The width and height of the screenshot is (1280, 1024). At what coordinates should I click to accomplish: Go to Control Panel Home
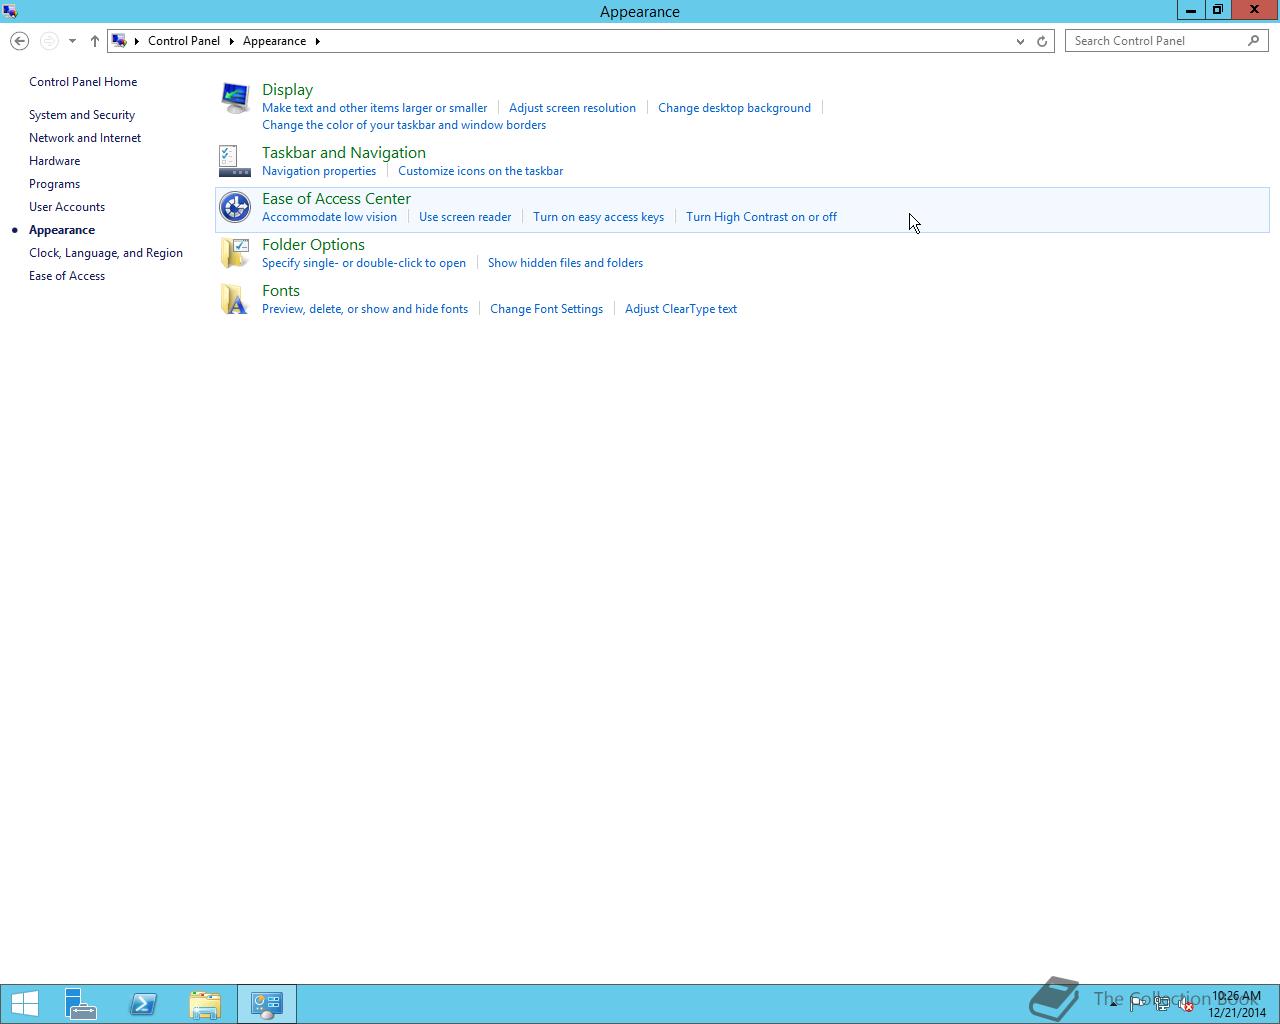(83, 82)
